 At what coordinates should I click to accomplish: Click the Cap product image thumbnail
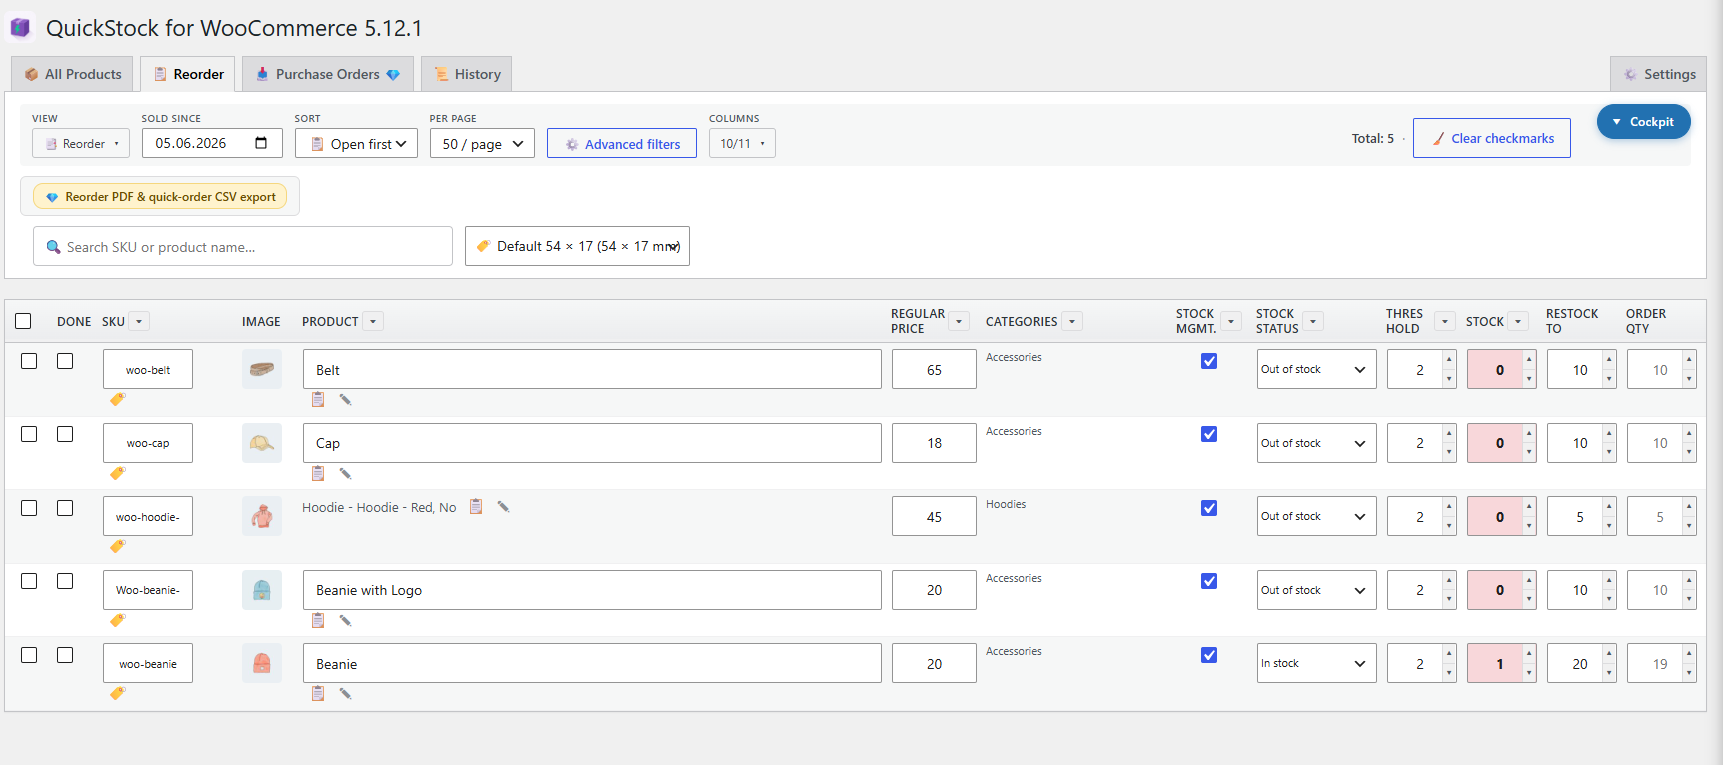pyautogui.click(x=262, y=443)
